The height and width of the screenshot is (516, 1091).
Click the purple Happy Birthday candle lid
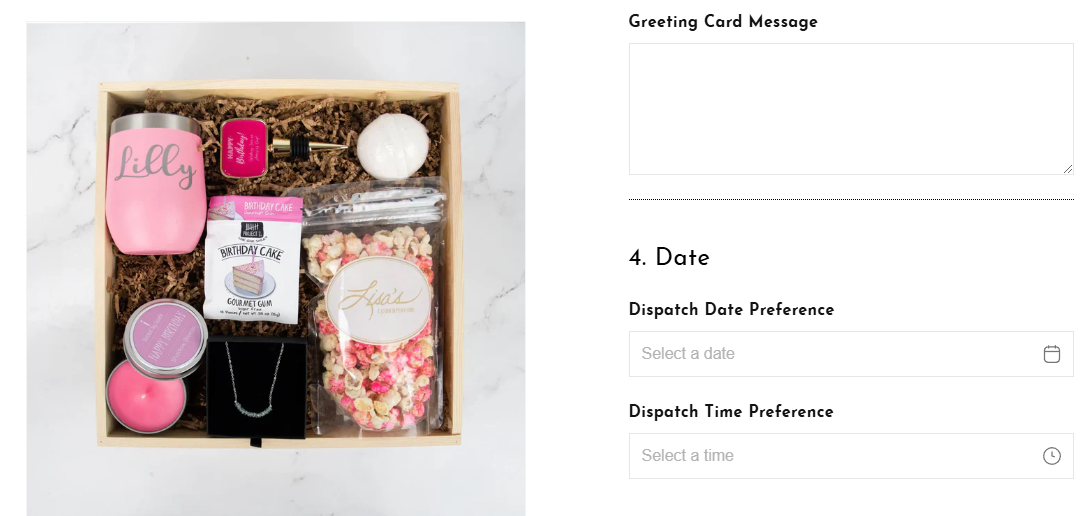pyautogui.click(x=166, y=335)
